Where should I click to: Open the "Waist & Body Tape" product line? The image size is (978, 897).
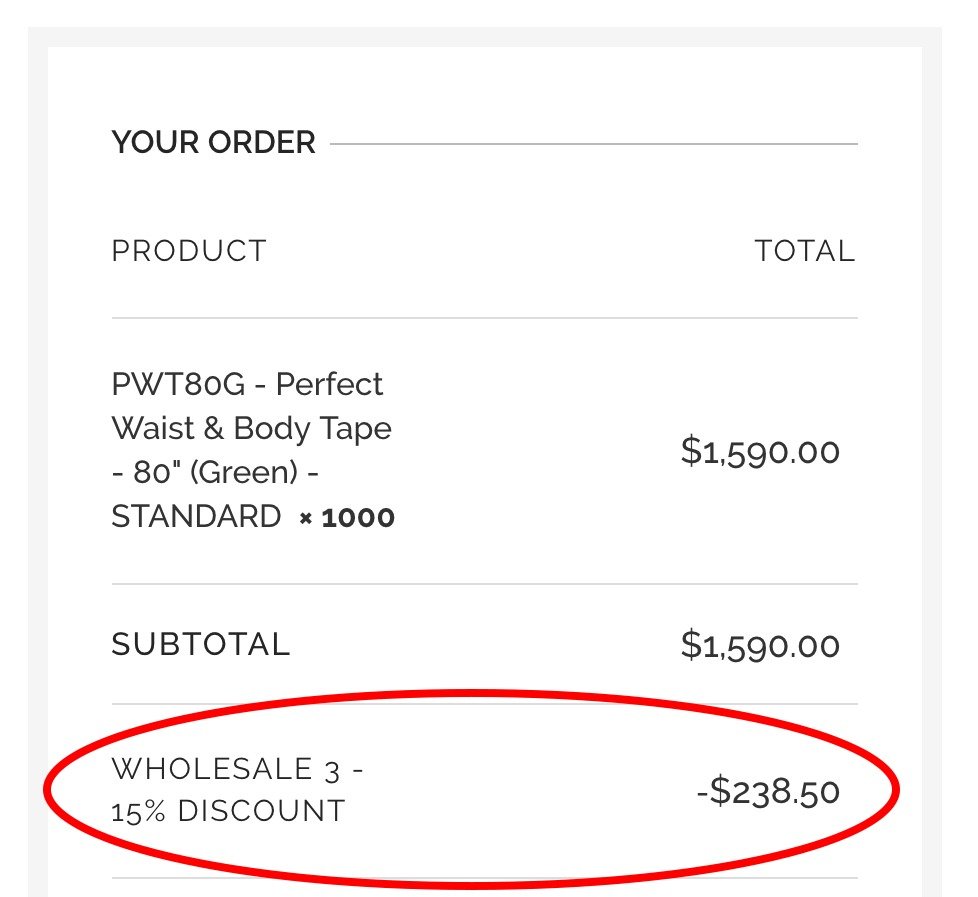pyautogui.click(x=251, y=428)
